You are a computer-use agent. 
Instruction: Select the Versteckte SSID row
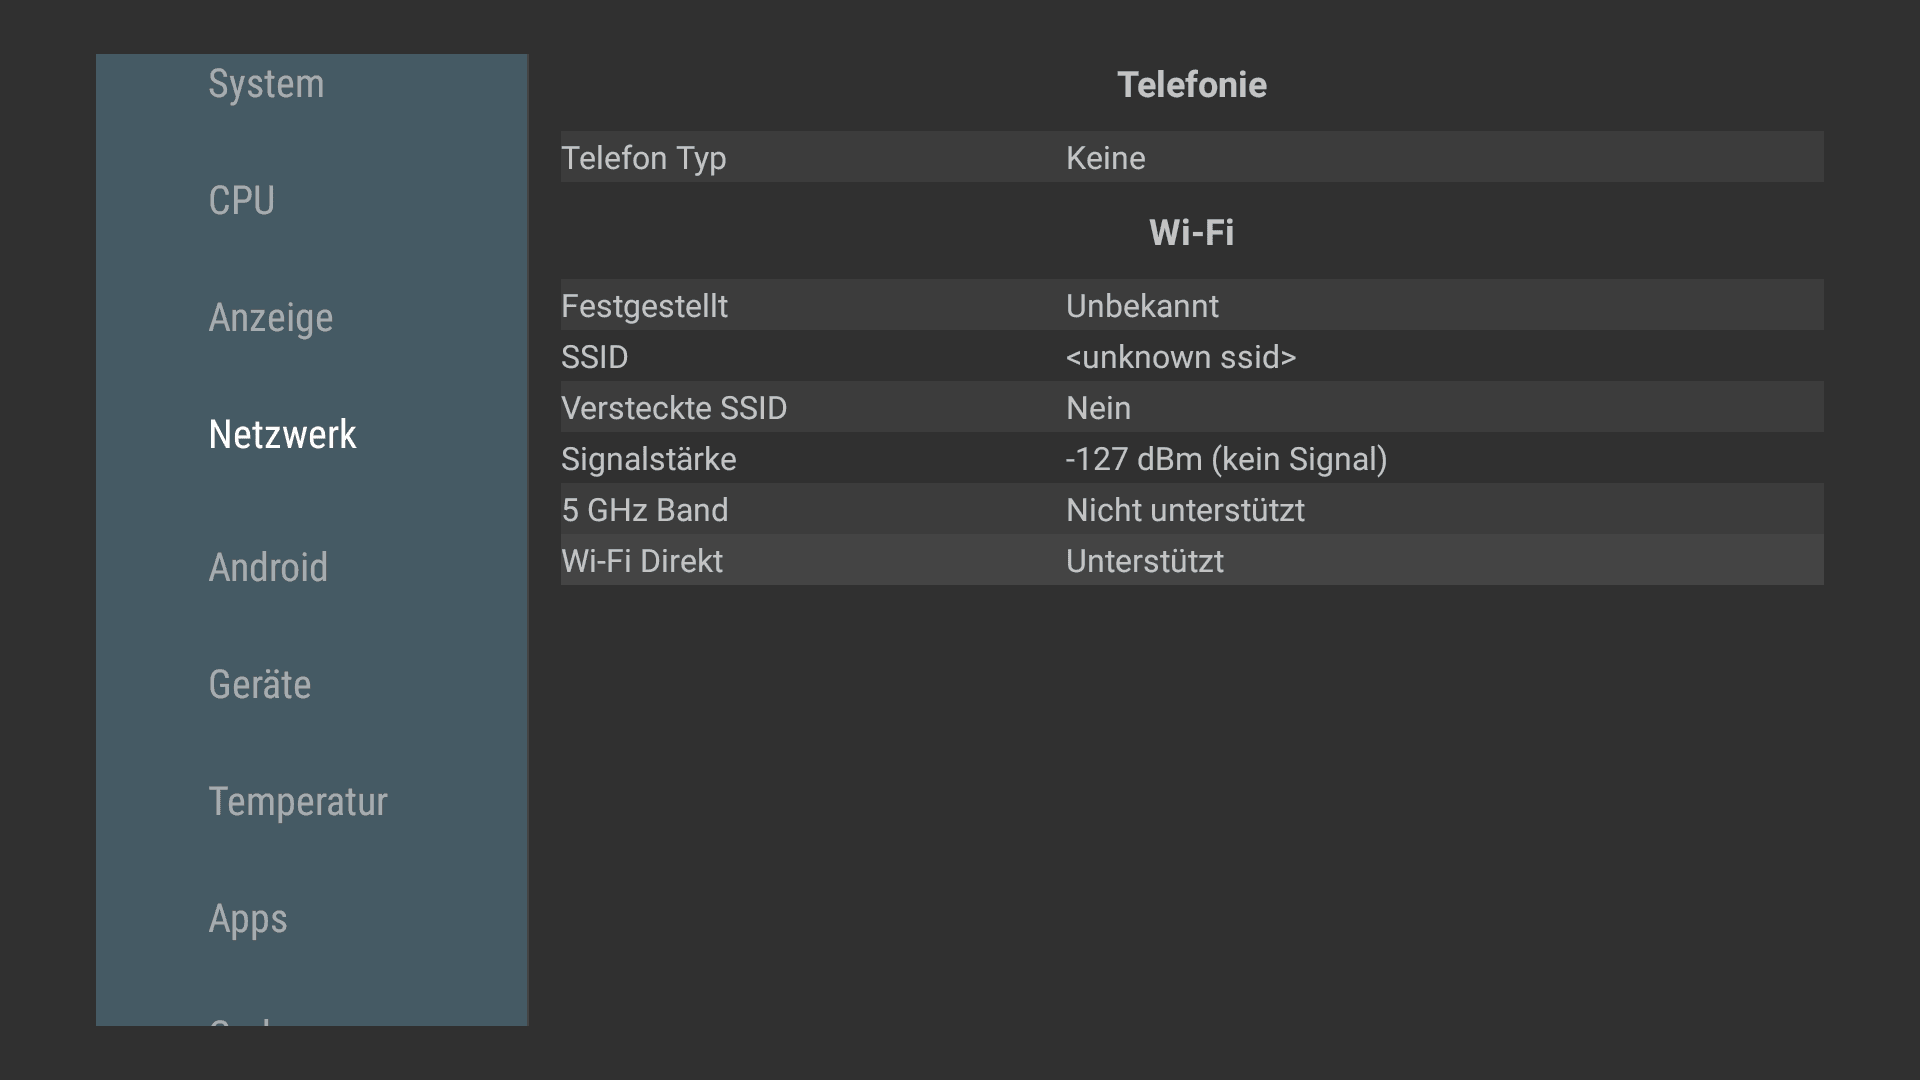click(1192, 407)
